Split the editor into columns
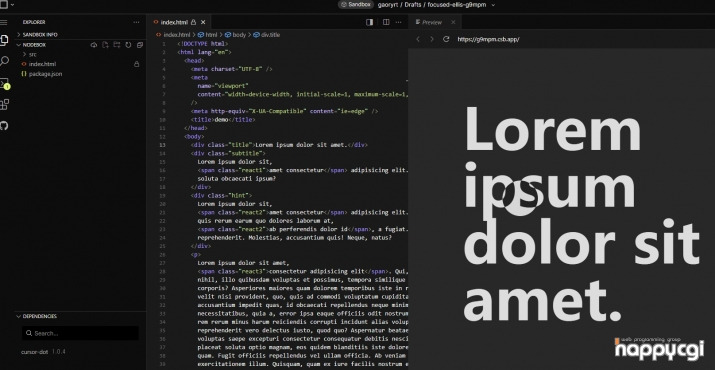This screenshot has width=715, height=370. click(386, 22)
